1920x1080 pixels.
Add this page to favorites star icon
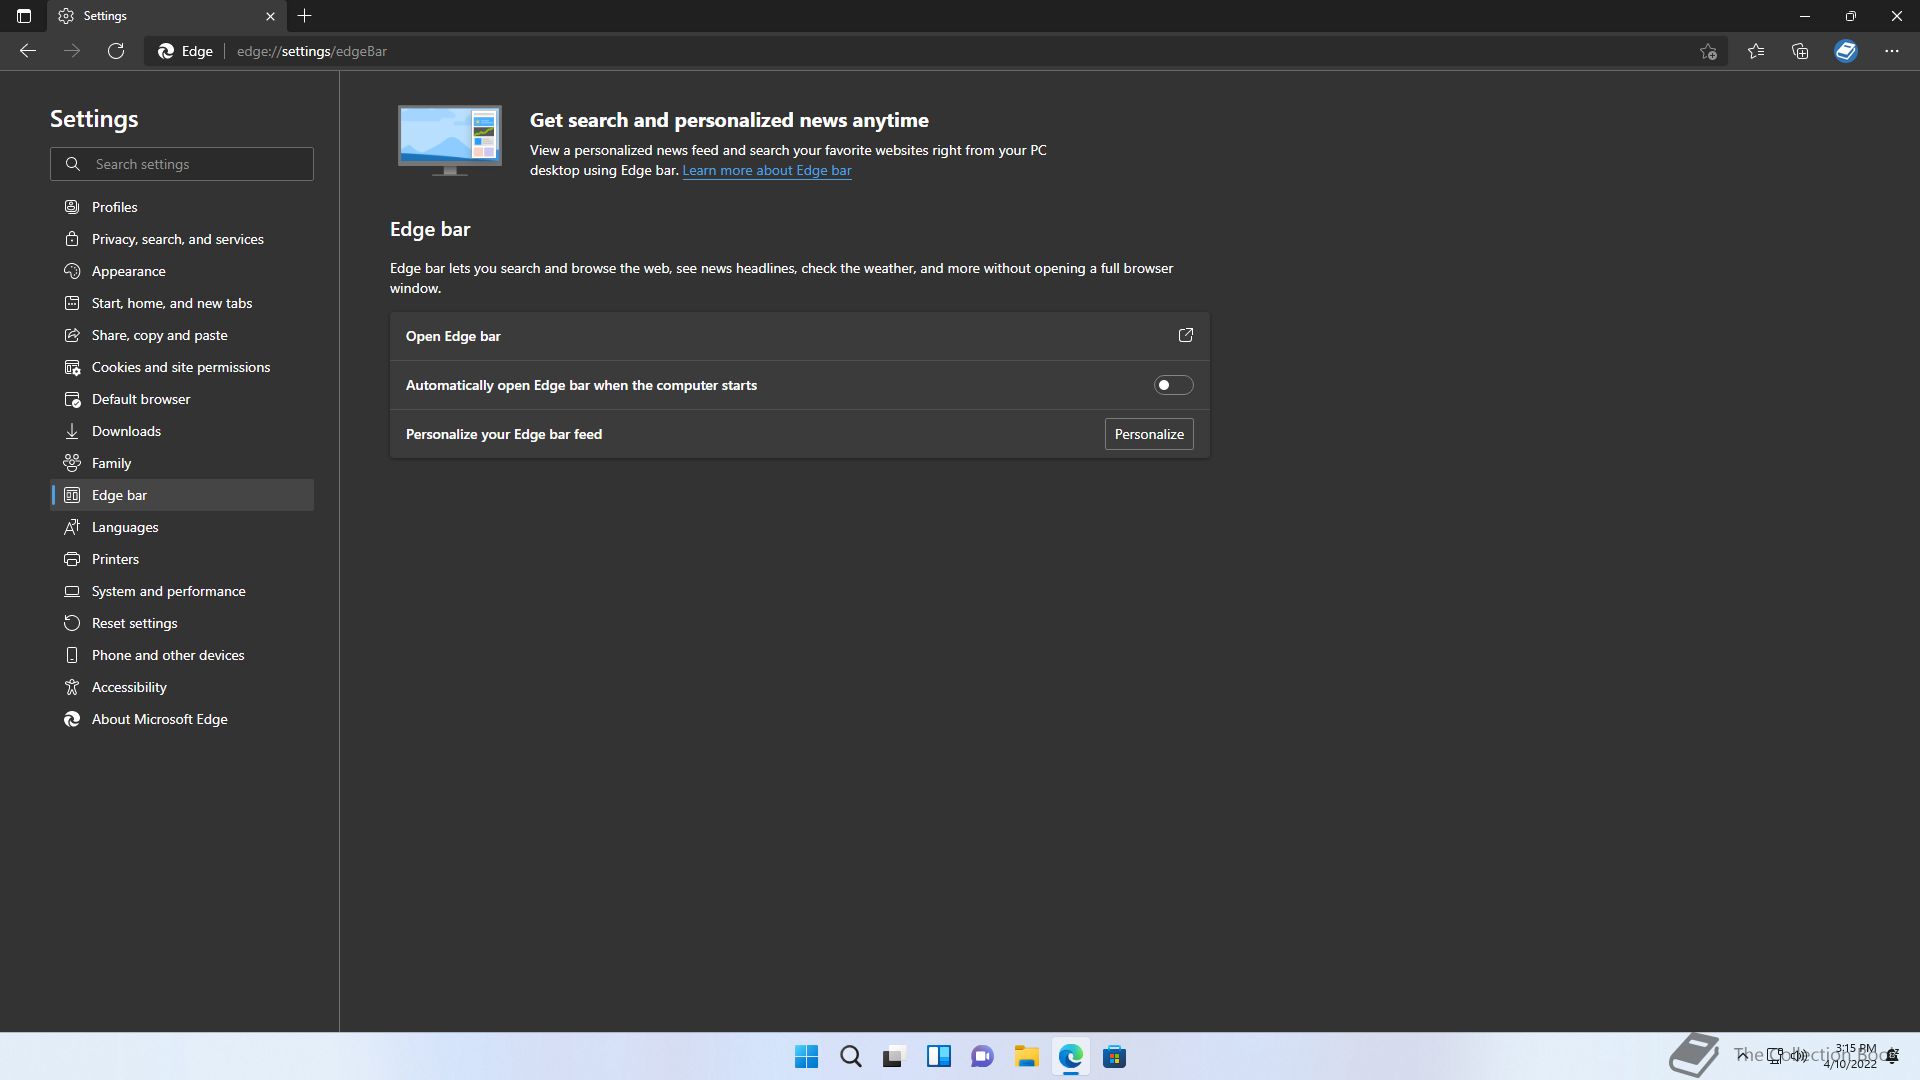click(1708, 51)
